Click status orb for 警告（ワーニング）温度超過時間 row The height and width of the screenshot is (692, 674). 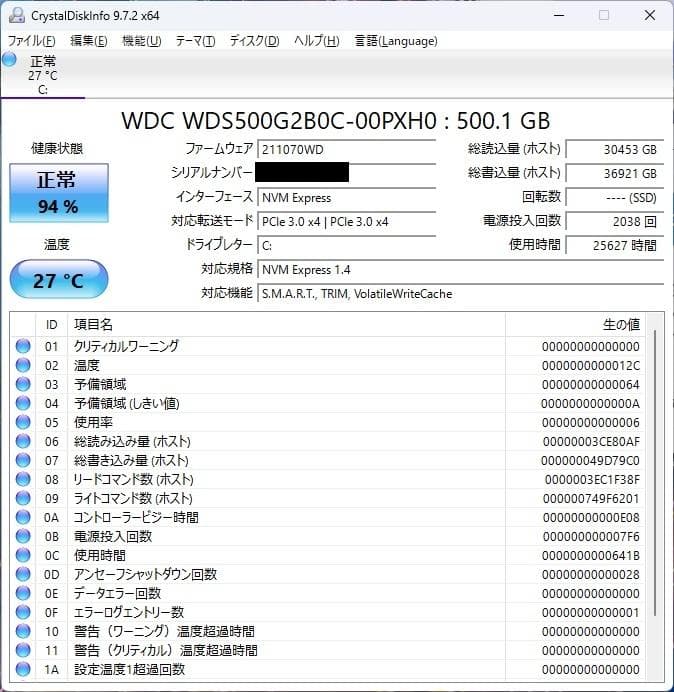pos(23,631)
